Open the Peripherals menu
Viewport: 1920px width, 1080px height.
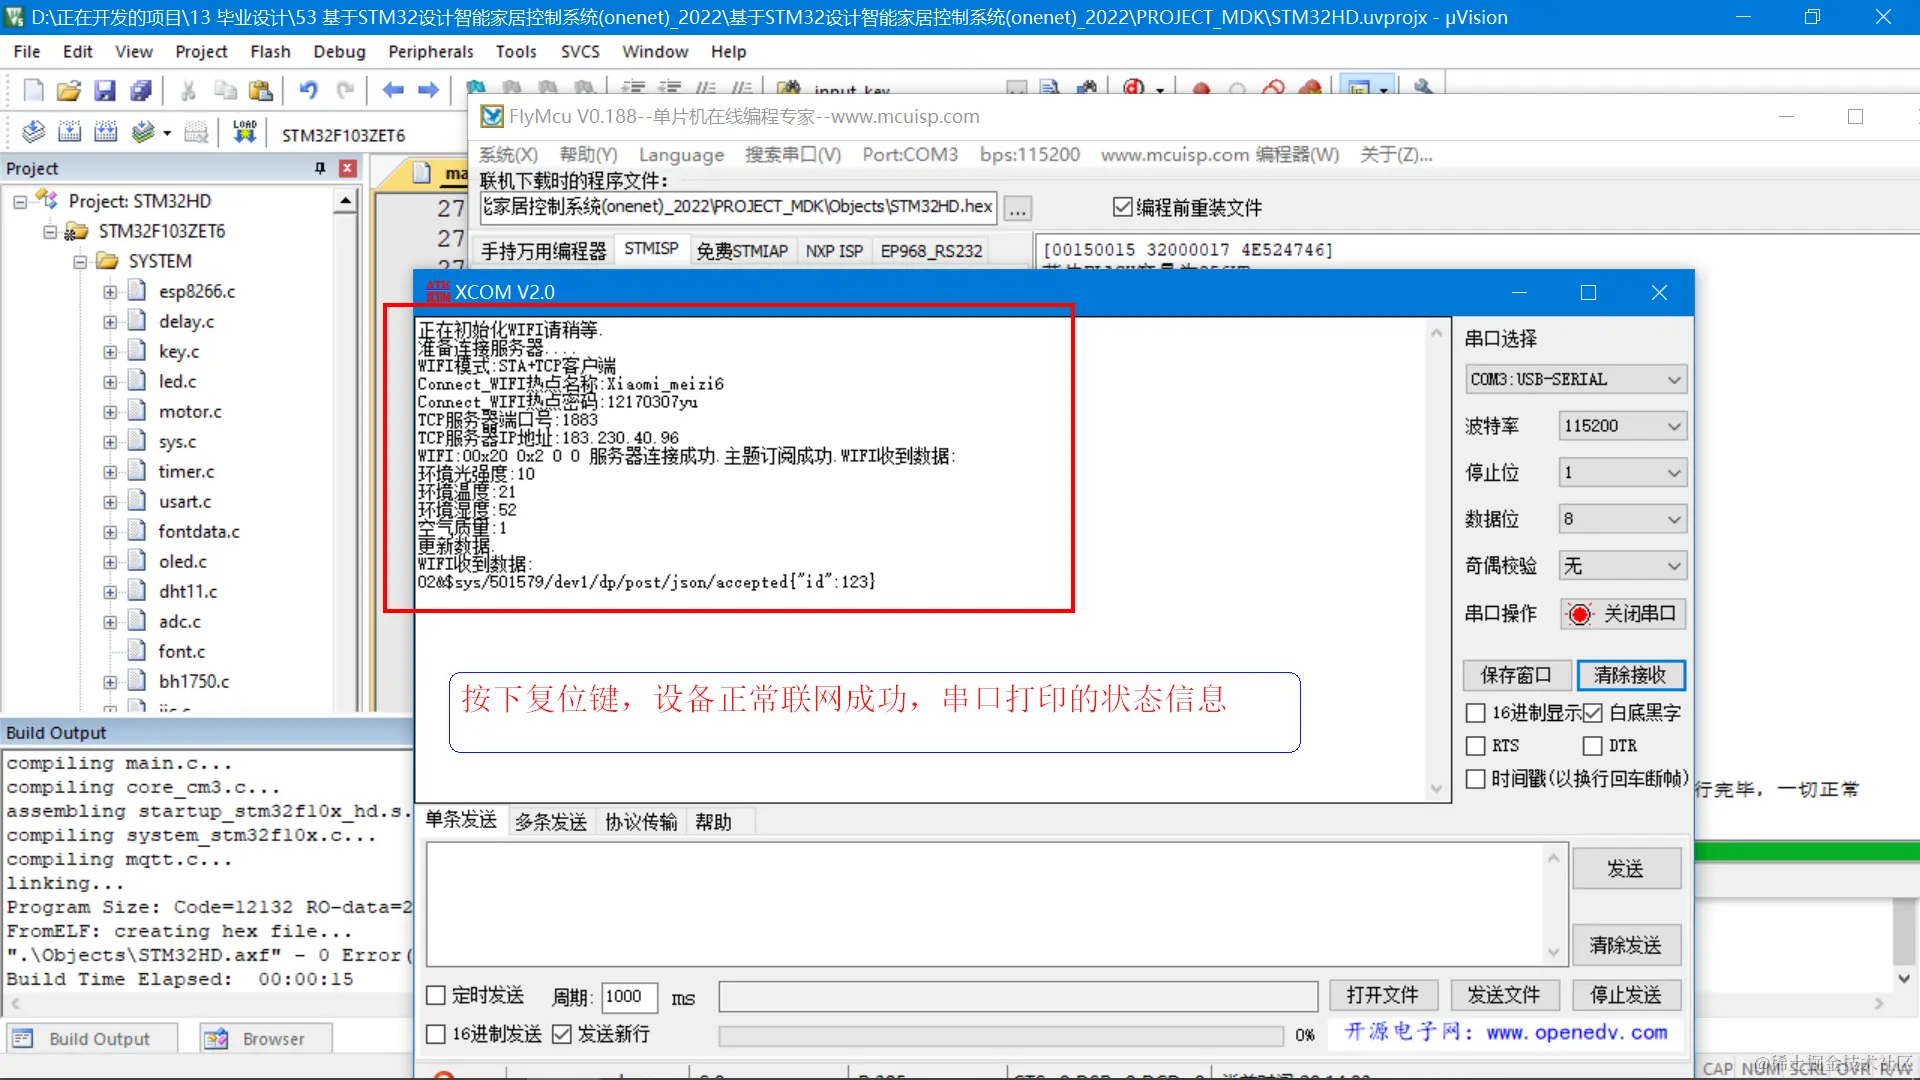(430, 51)
